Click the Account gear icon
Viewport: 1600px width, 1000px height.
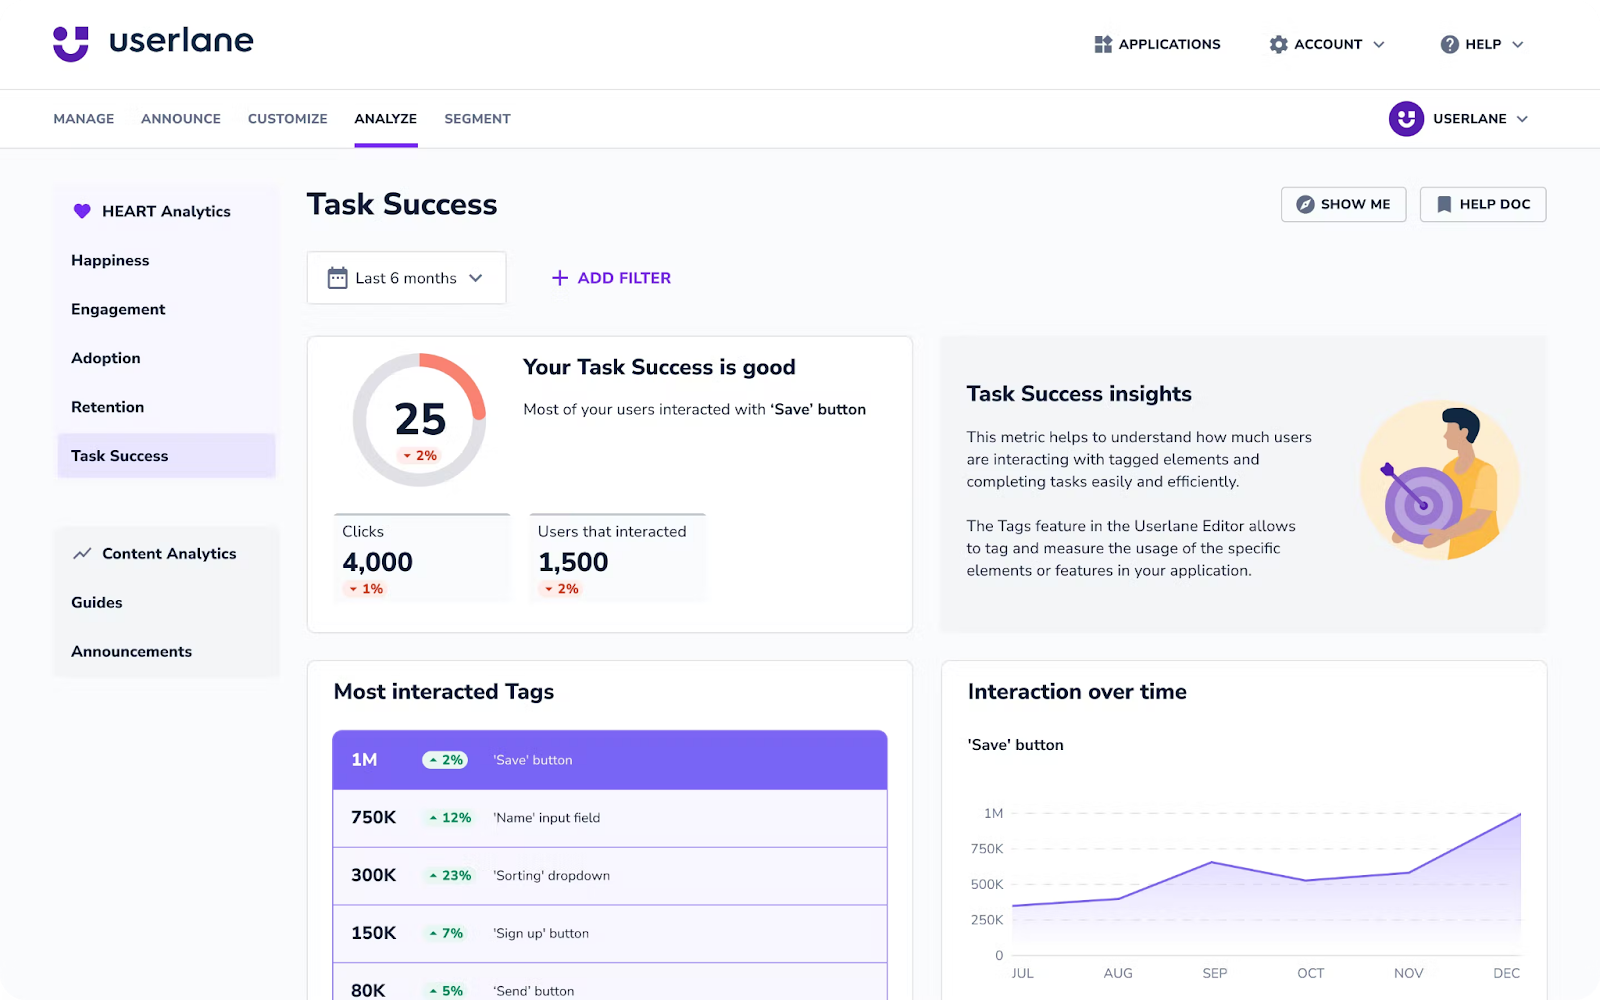click(x=1278, y=44)
